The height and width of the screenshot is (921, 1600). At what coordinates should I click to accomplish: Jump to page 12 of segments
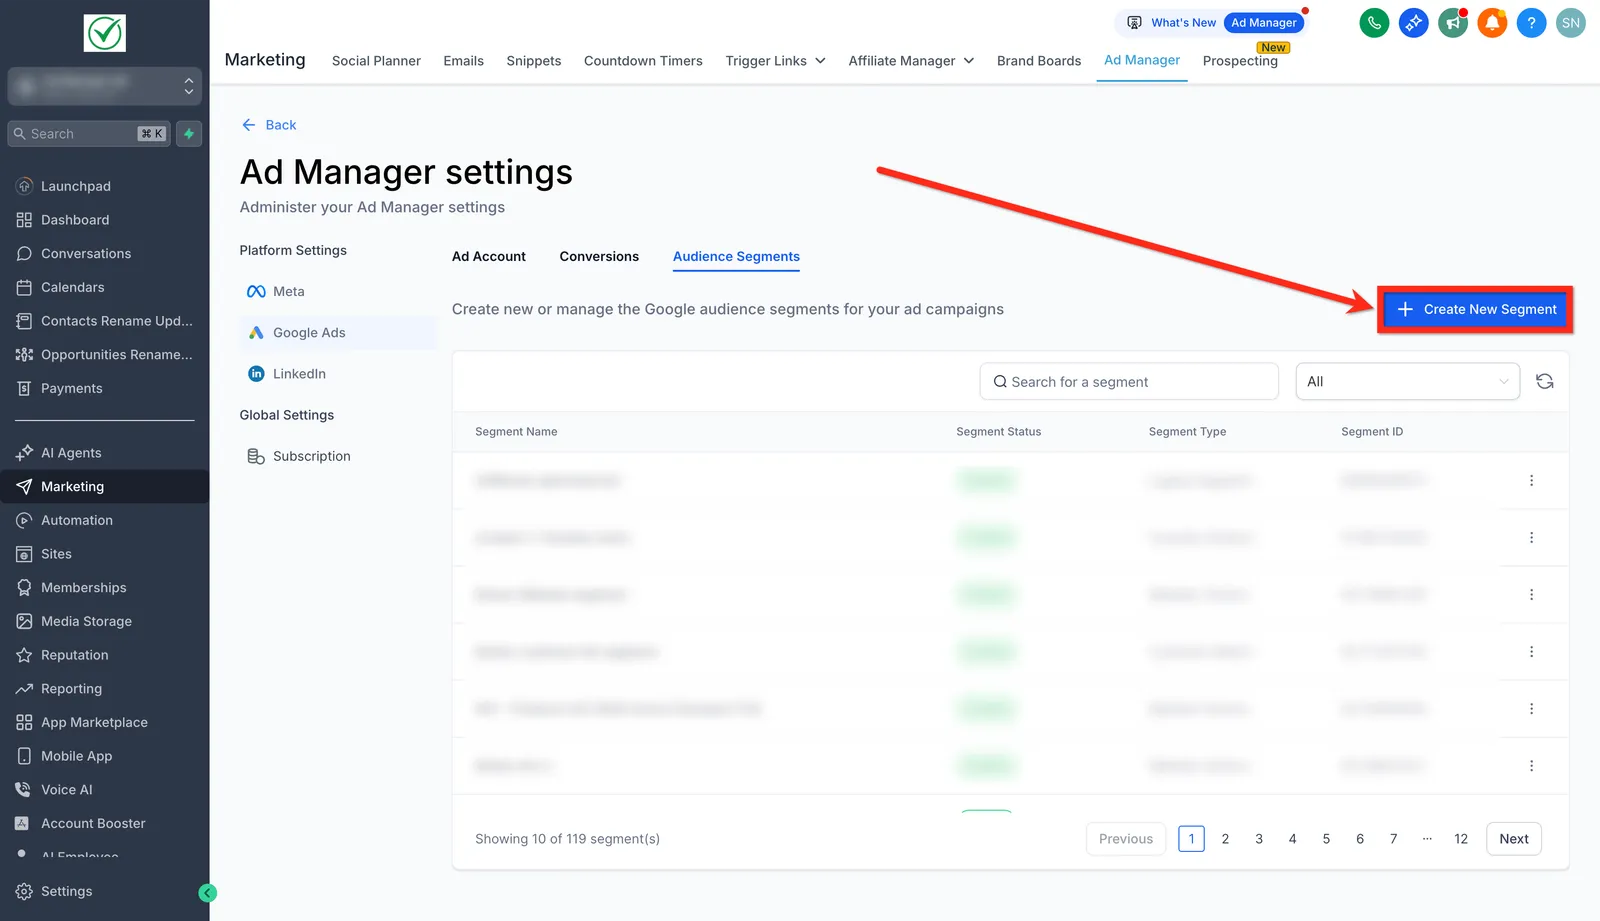(1461, 839)
